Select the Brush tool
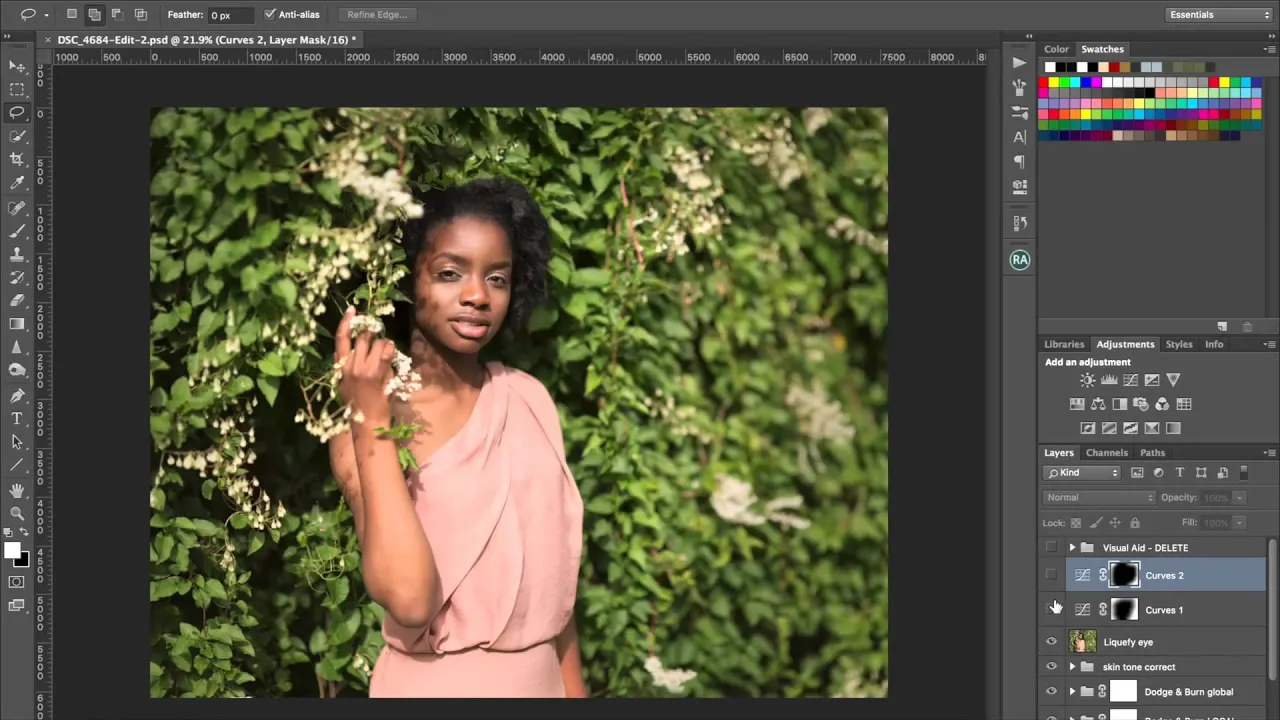Image resolution: width=1280 pixels, height=720 pixels. [17, 231]
